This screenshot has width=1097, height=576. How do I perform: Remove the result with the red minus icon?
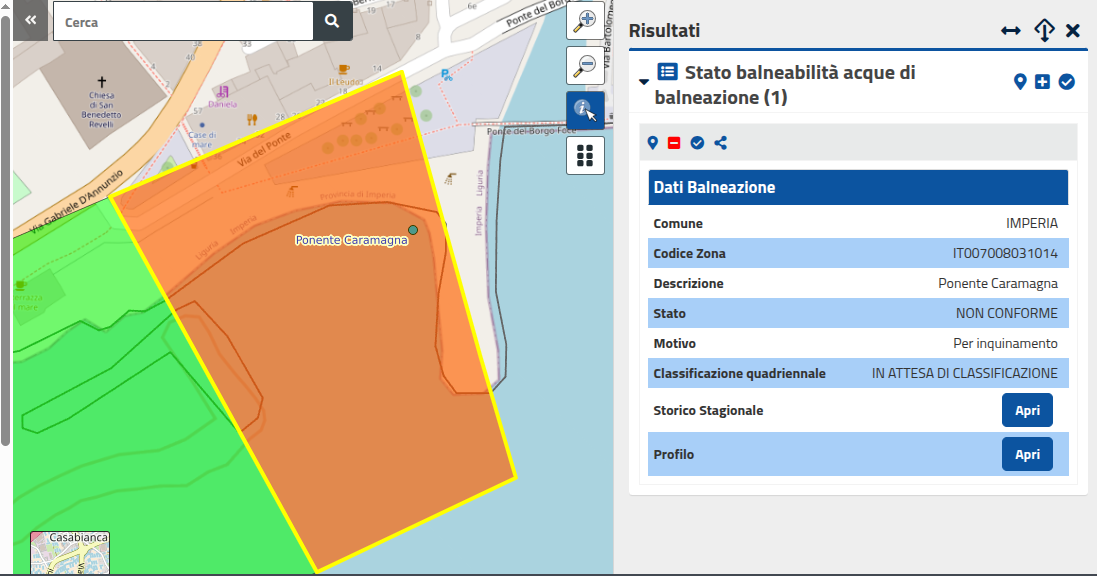pos(674,143)
